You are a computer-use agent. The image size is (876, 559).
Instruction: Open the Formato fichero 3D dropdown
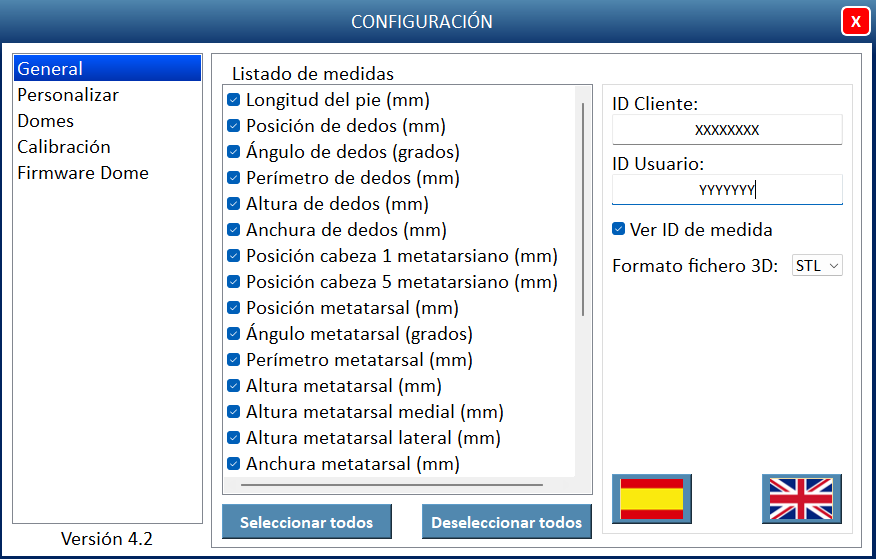(x=817, y=266)
